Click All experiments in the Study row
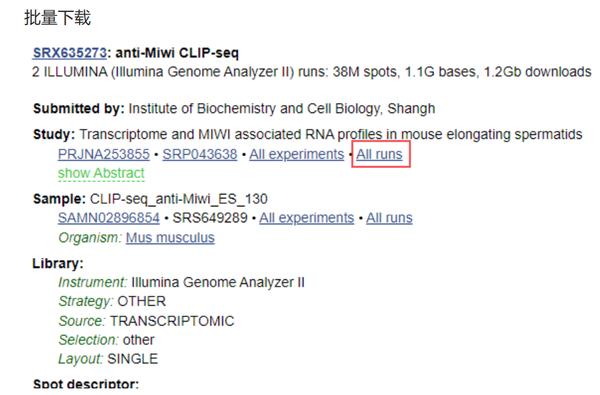Image resolution: width=600 pixels, height=395 pixels. 297,154
